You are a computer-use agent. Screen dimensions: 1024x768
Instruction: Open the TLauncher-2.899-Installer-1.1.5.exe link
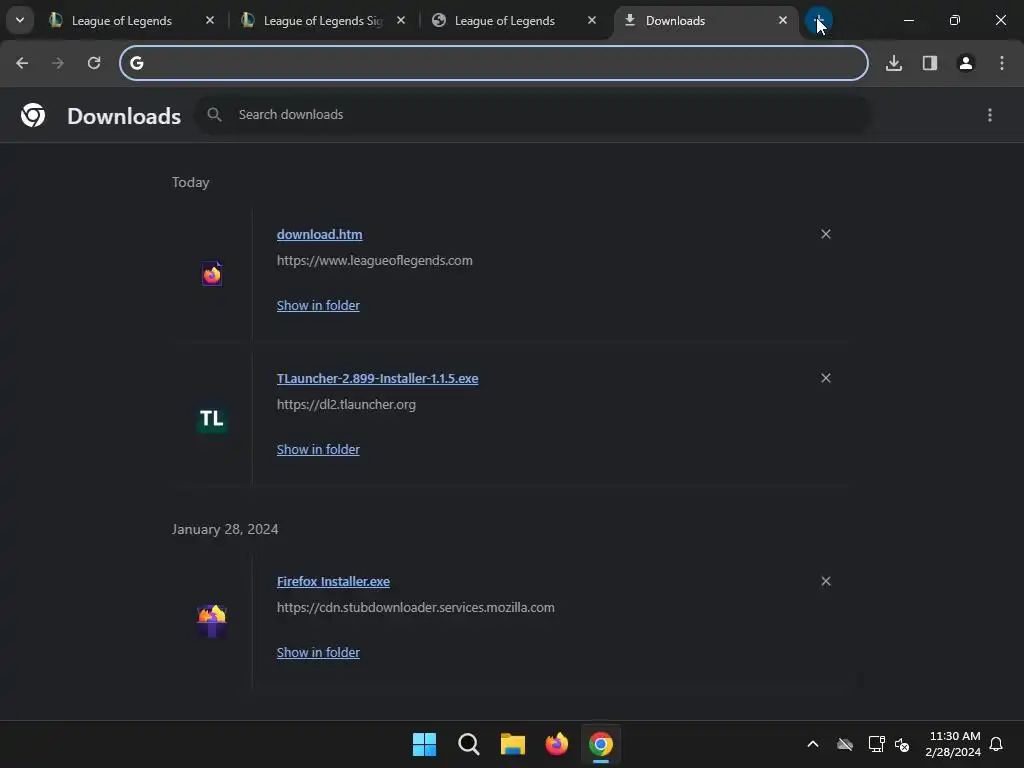point(377,379)
